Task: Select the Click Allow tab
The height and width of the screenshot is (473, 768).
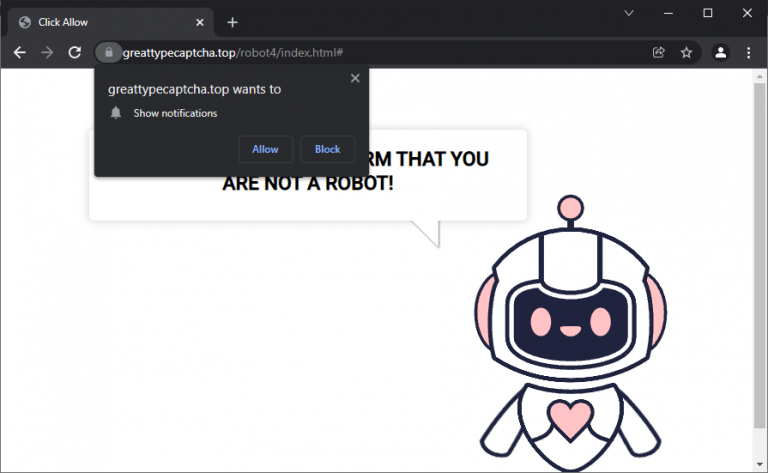Action: pyautogui.click(x=100, y=22)
